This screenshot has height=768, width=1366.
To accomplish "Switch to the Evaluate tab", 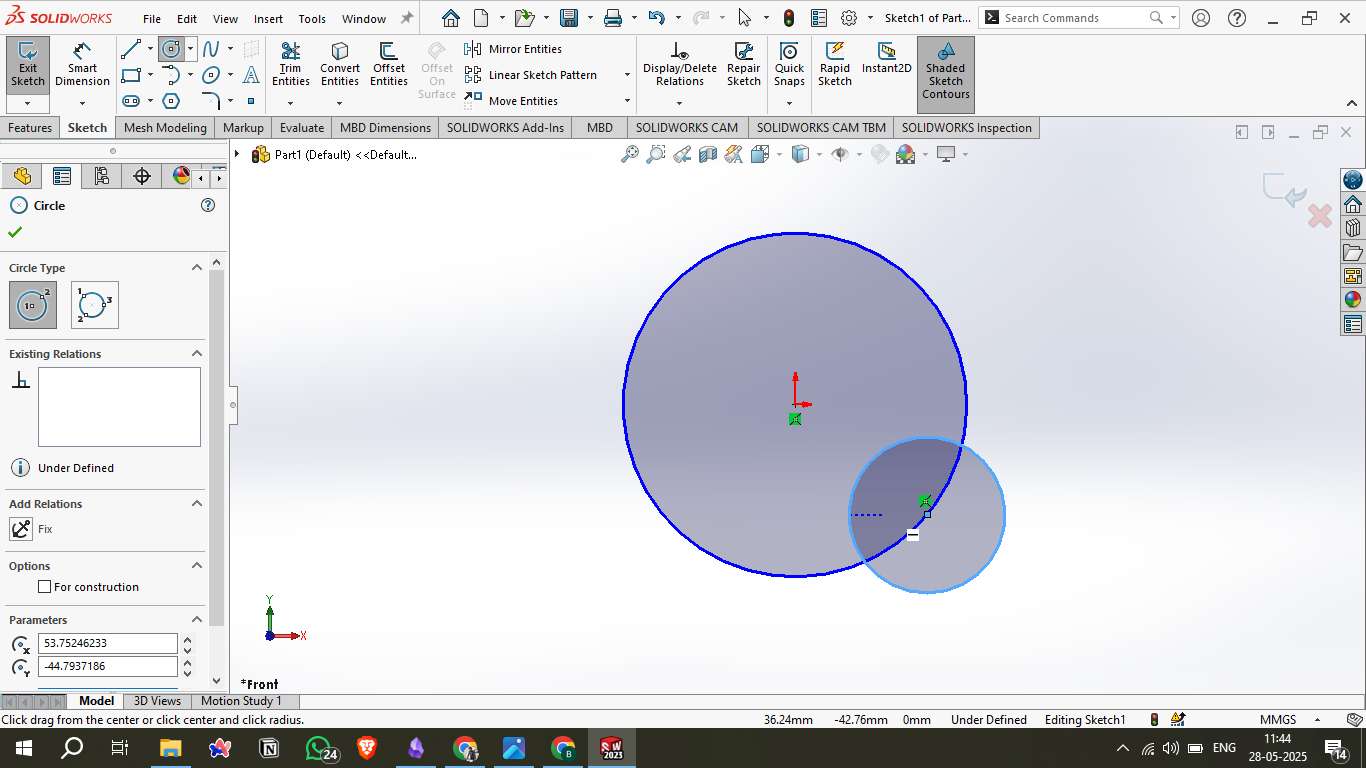I will point(302,128).
